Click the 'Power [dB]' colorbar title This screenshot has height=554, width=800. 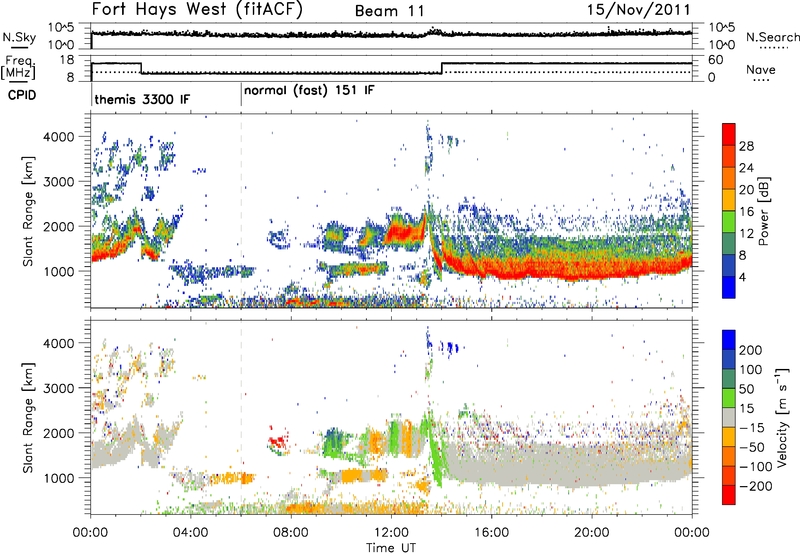tap(763, 211)
